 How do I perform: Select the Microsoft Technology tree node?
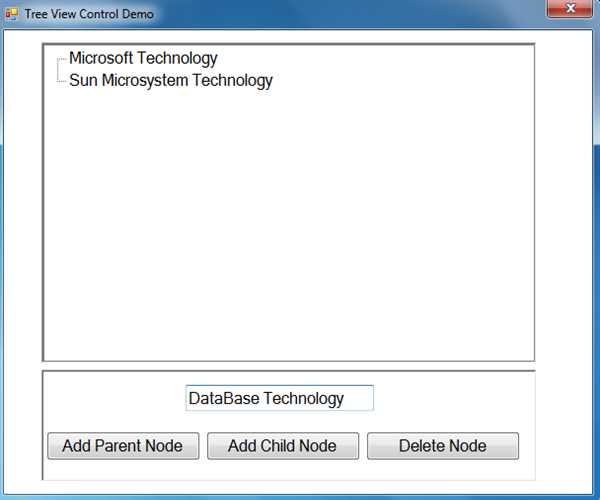click(x=143, y=58)
